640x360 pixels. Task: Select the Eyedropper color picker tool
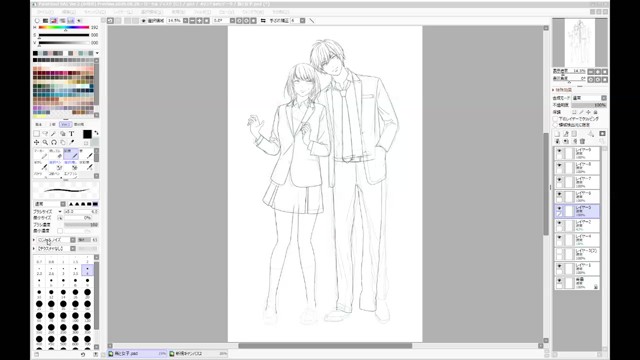coord(71,142)
